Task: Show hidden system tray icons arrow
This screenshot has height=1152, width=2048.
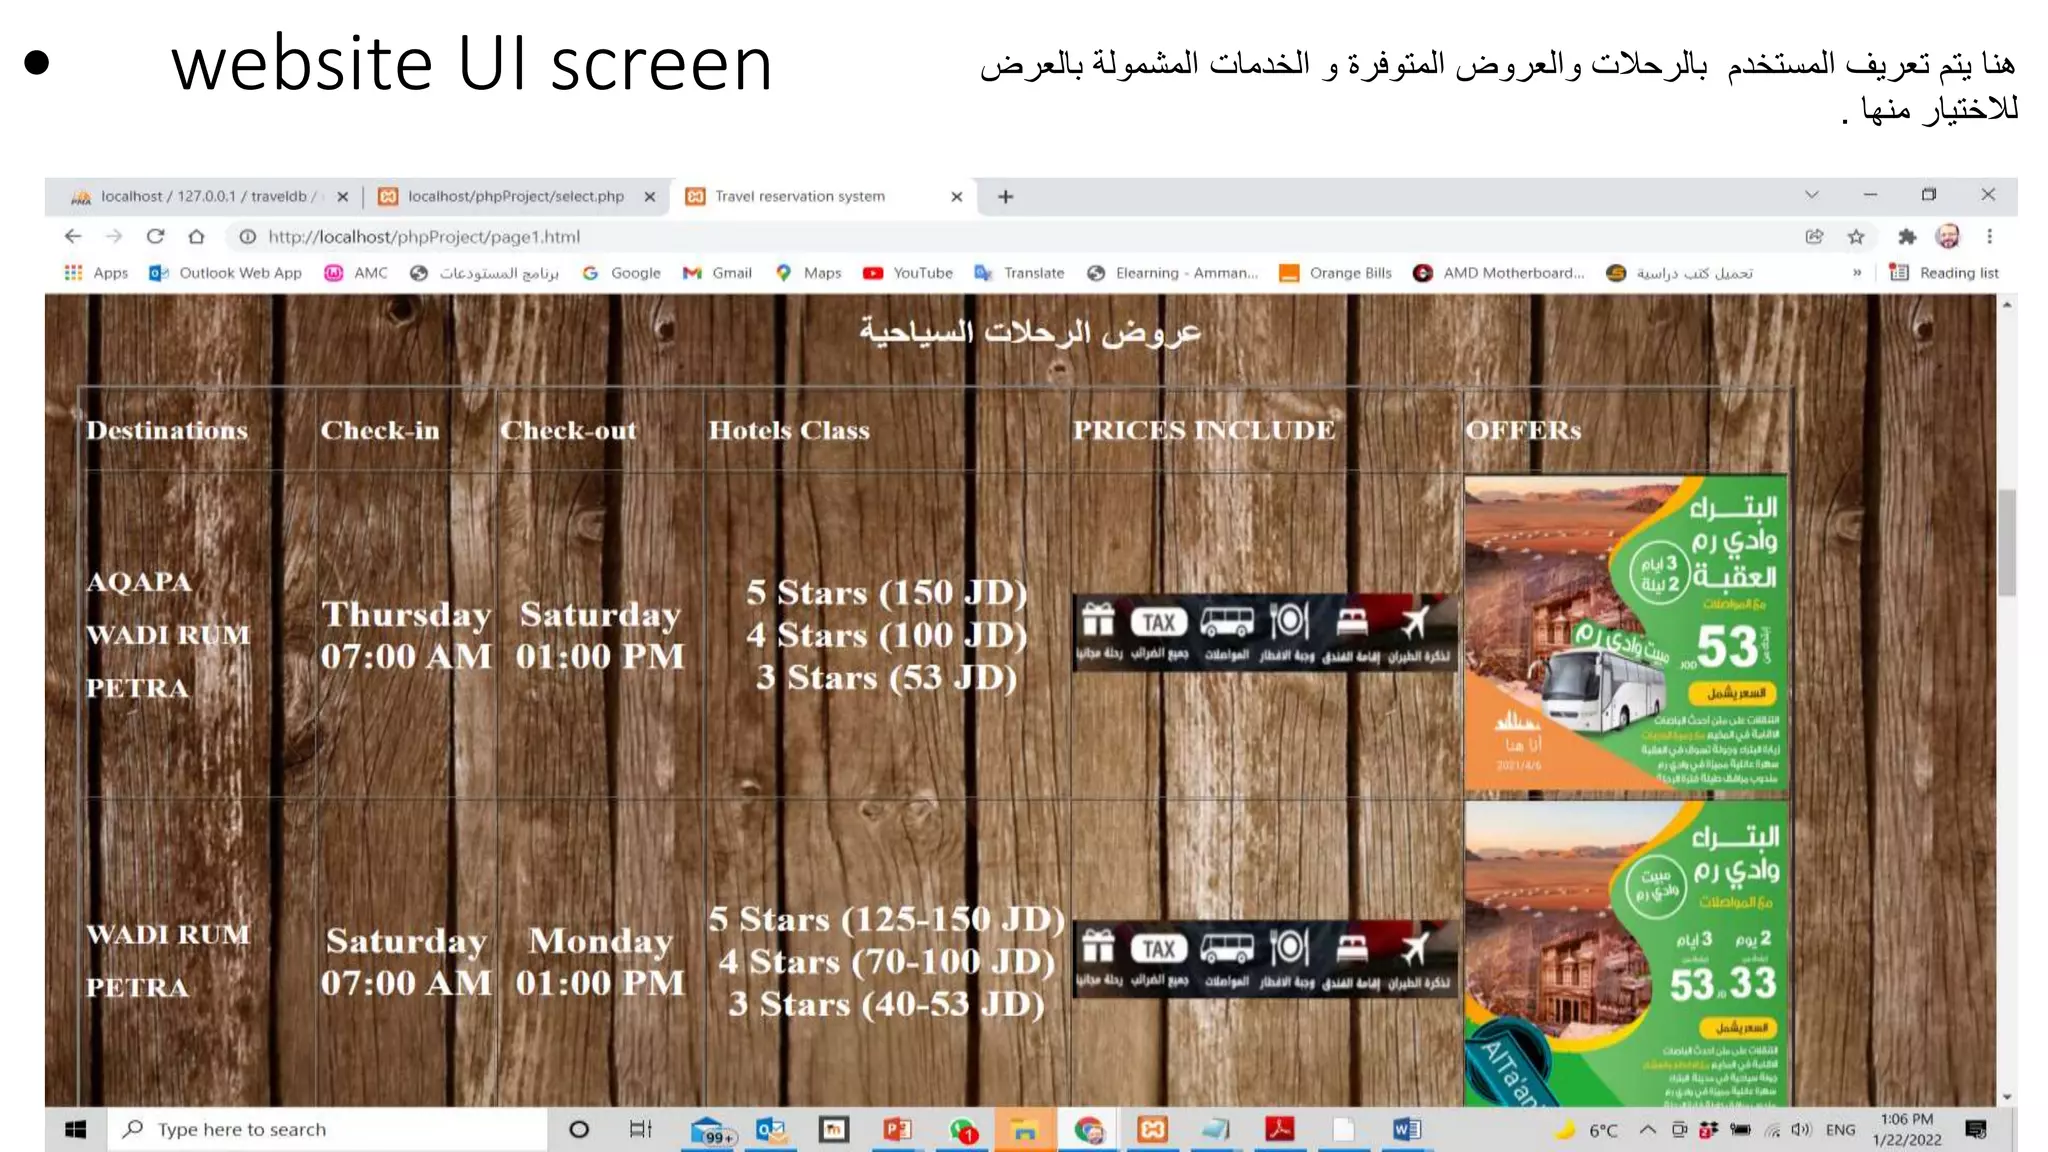Action: 1647,1130
